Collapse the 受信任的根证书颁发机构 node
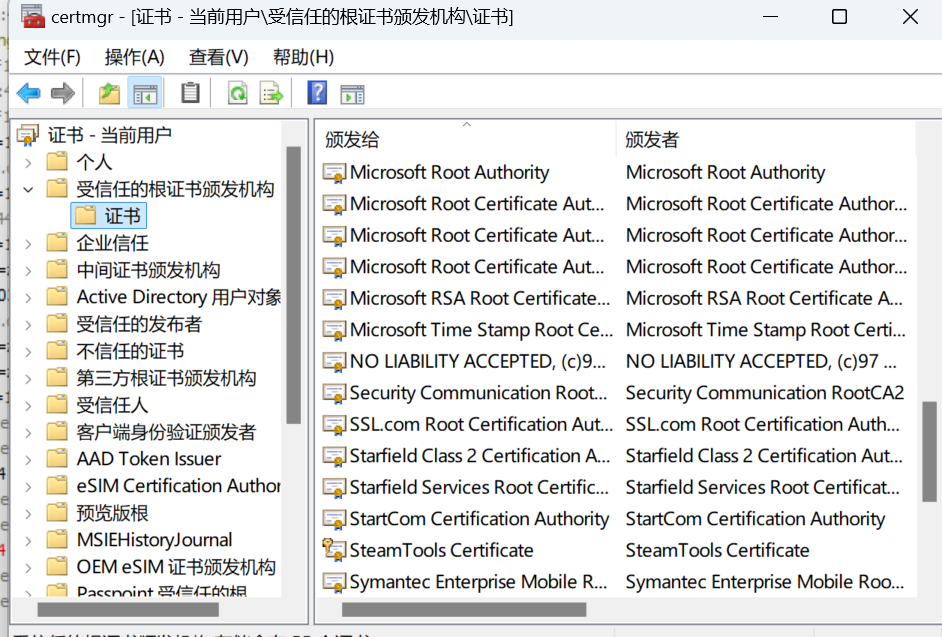942x637 pixels. pyautogui.click(x=28, y=189)
